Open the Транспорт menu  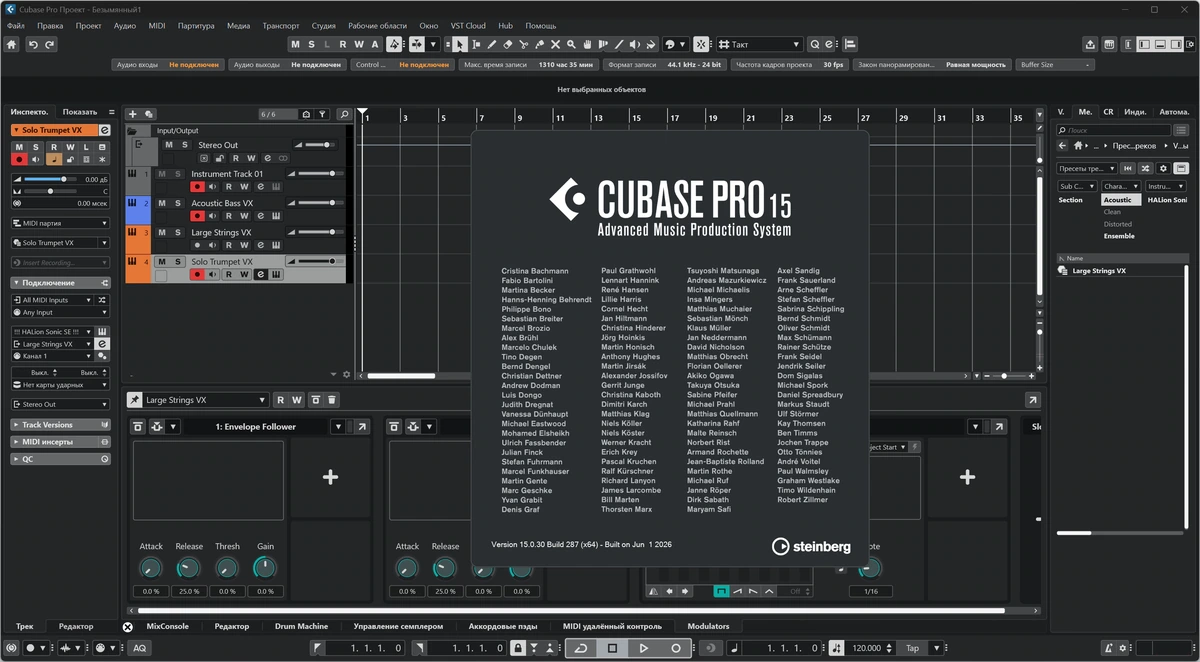(280, 25)
